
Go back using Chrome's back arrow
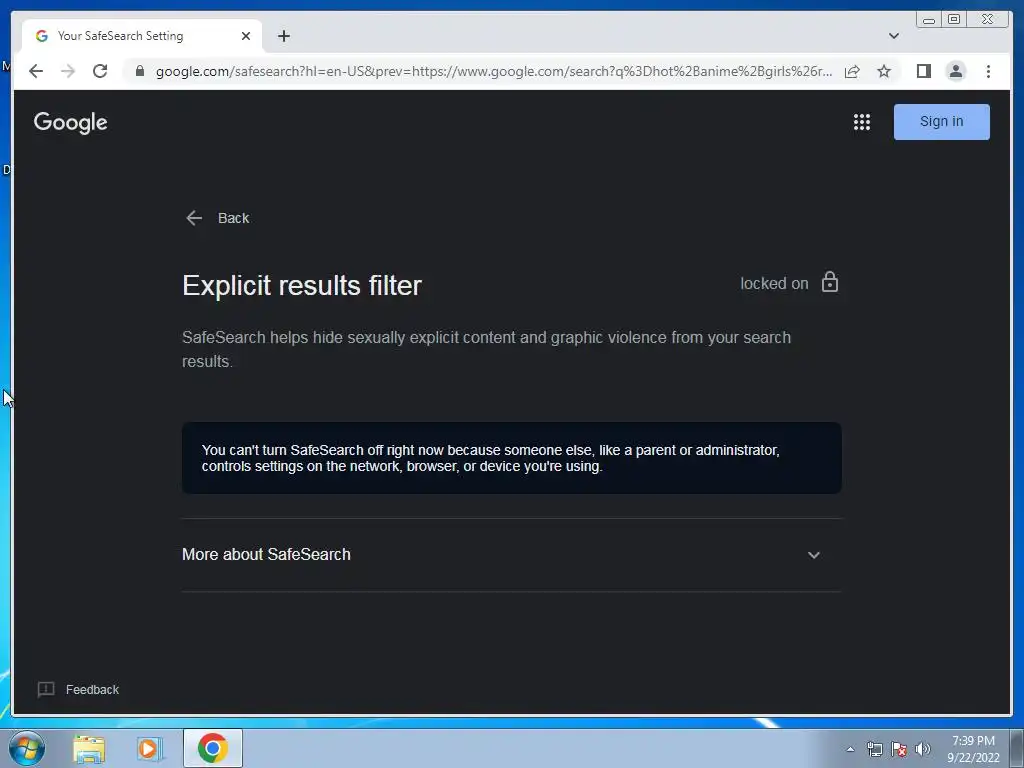36,71
